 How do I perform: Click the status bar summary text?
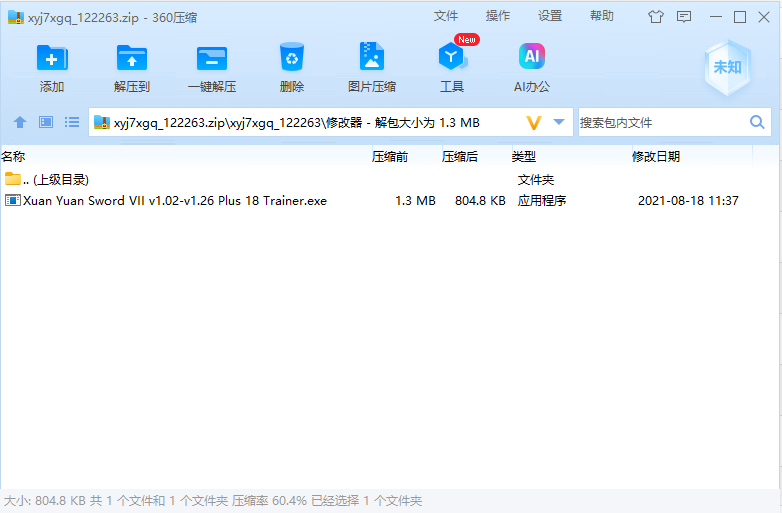click(x=213, y=501)
